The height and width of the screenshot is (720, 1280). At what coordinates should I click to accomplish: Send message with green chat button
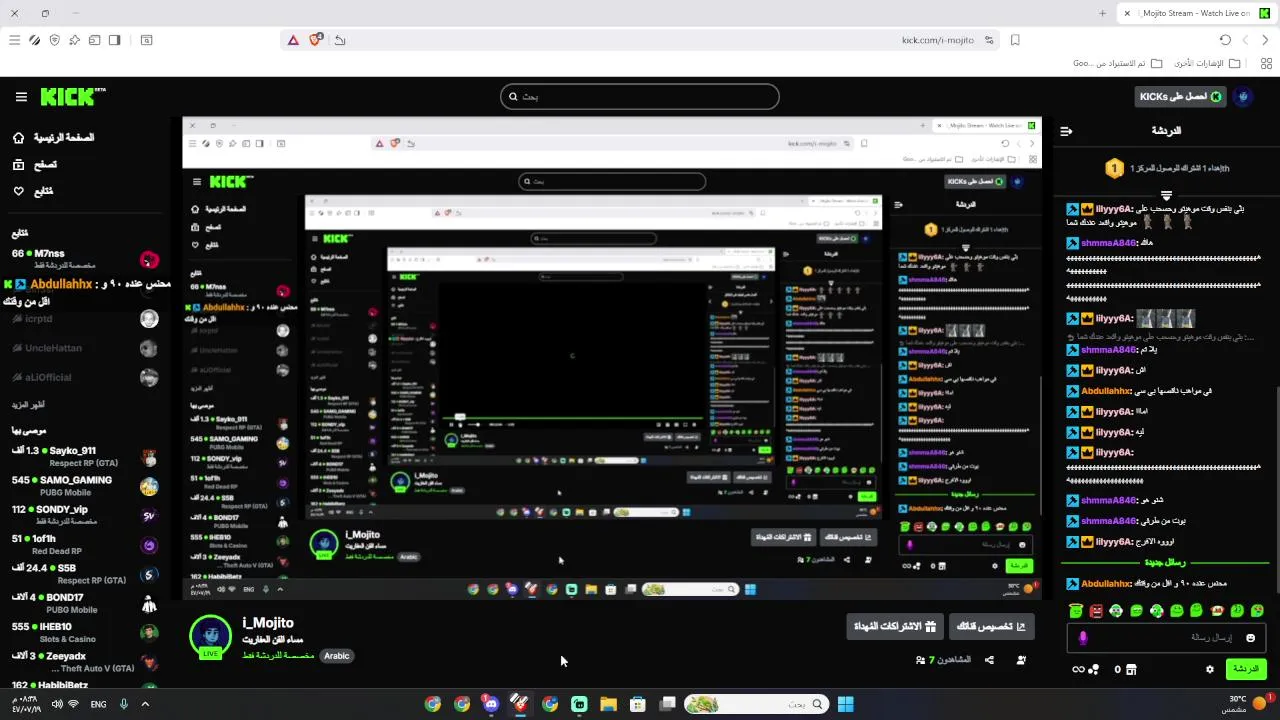(x=1246, y=669)
